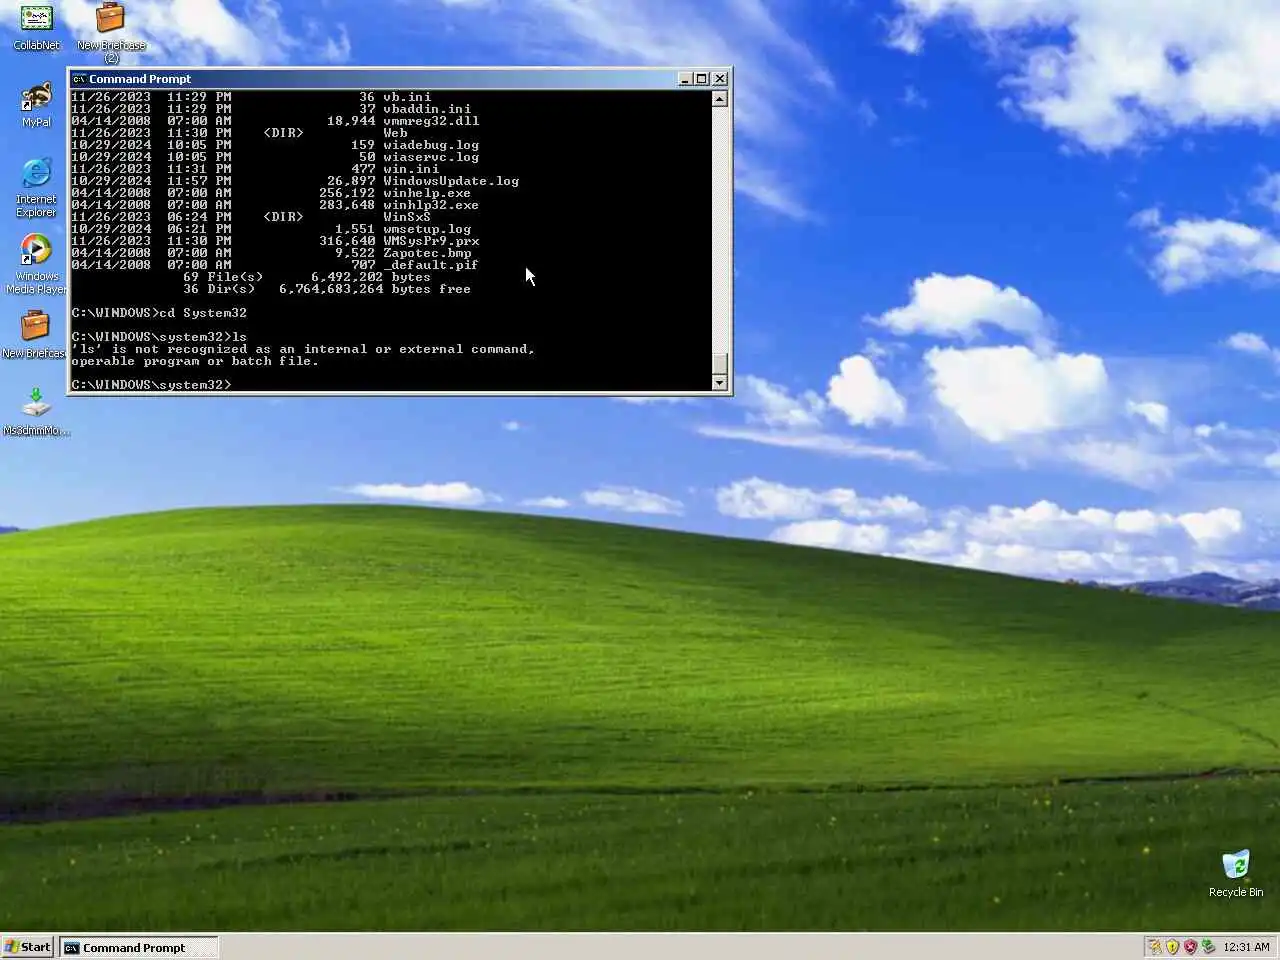Screen dimensions: 1280x960
Task: Click the scrollbar thumb in Command Prompt
Action: (720, 363)
